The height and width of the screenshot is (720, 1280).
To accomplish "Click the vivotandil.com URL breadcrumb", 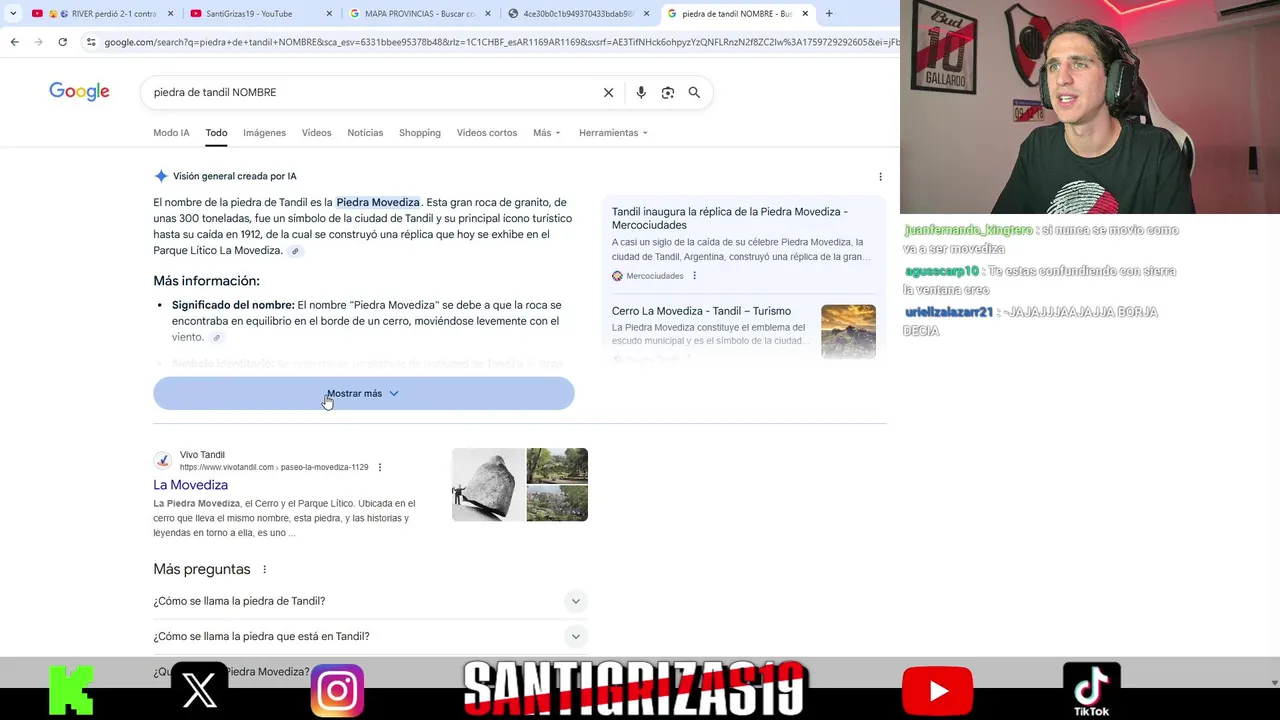I will (x=274, y=467).
